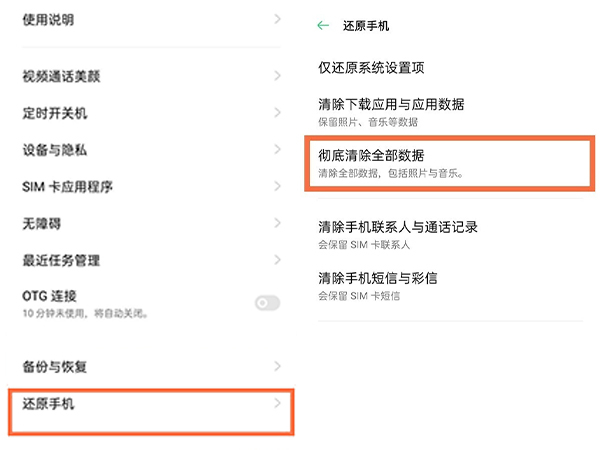Image resolution: width=600 pixels, height=450 pixels.
Task: Select 仅还原系统设置项 option
Action: pyautogui.click(x=371, y=68)
